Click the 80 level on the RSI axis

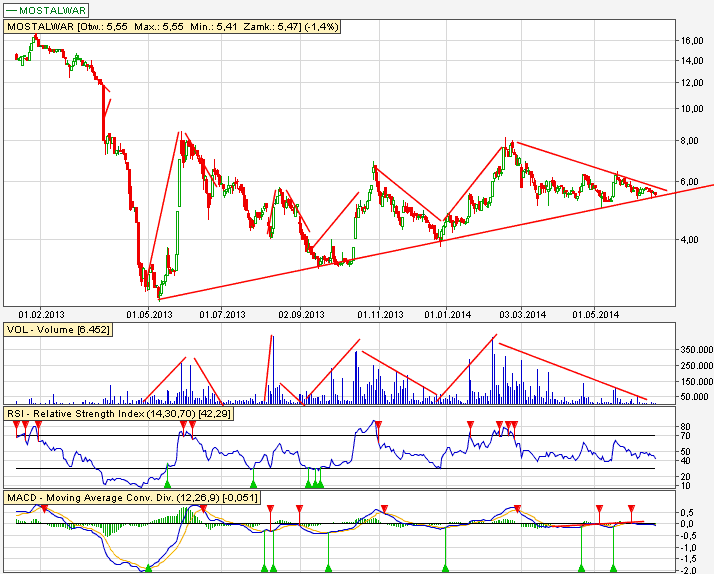pos(684,427)
